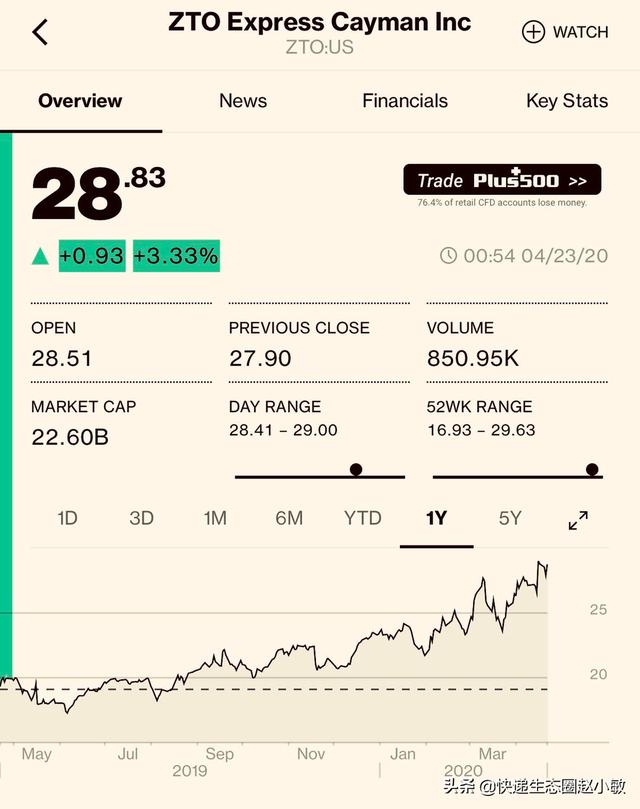Image resolution: width=640 pixels, height=809 pixels.
Task: Show the 5Y chart range
Action: coord(510,518)
